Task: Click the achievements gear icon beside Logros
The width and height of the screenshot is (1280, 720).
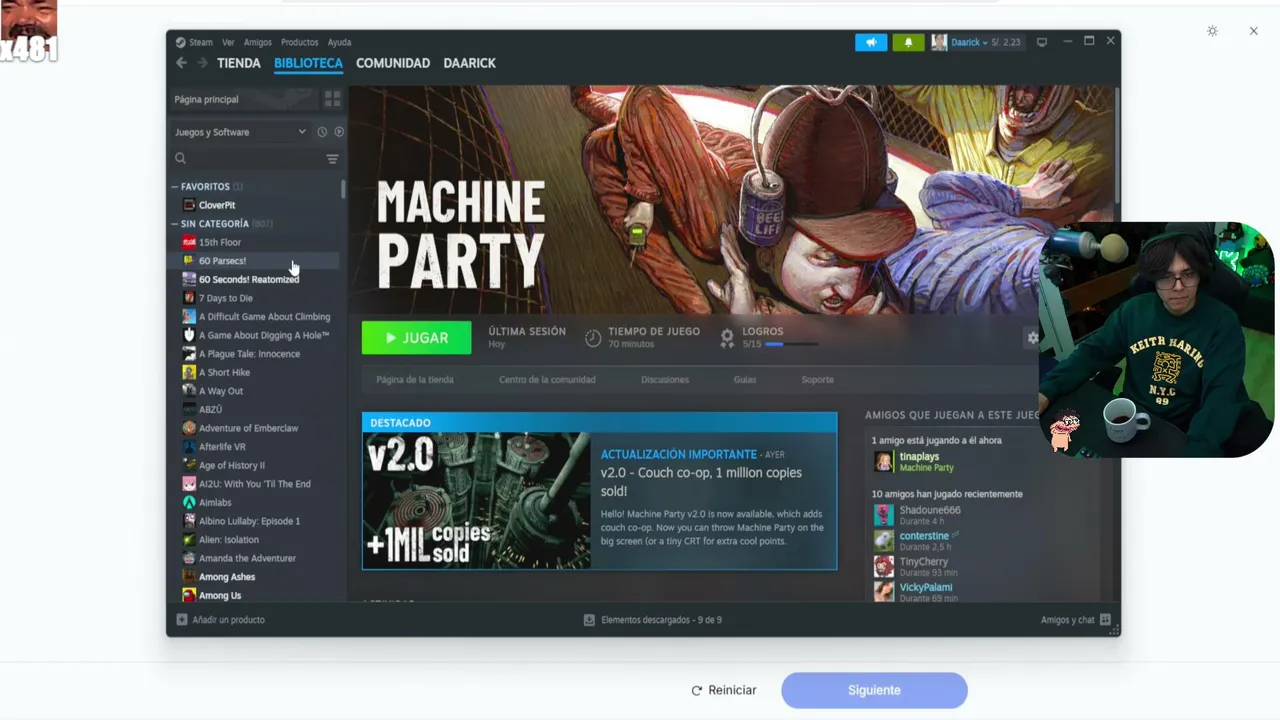Action: pos(727,338)
